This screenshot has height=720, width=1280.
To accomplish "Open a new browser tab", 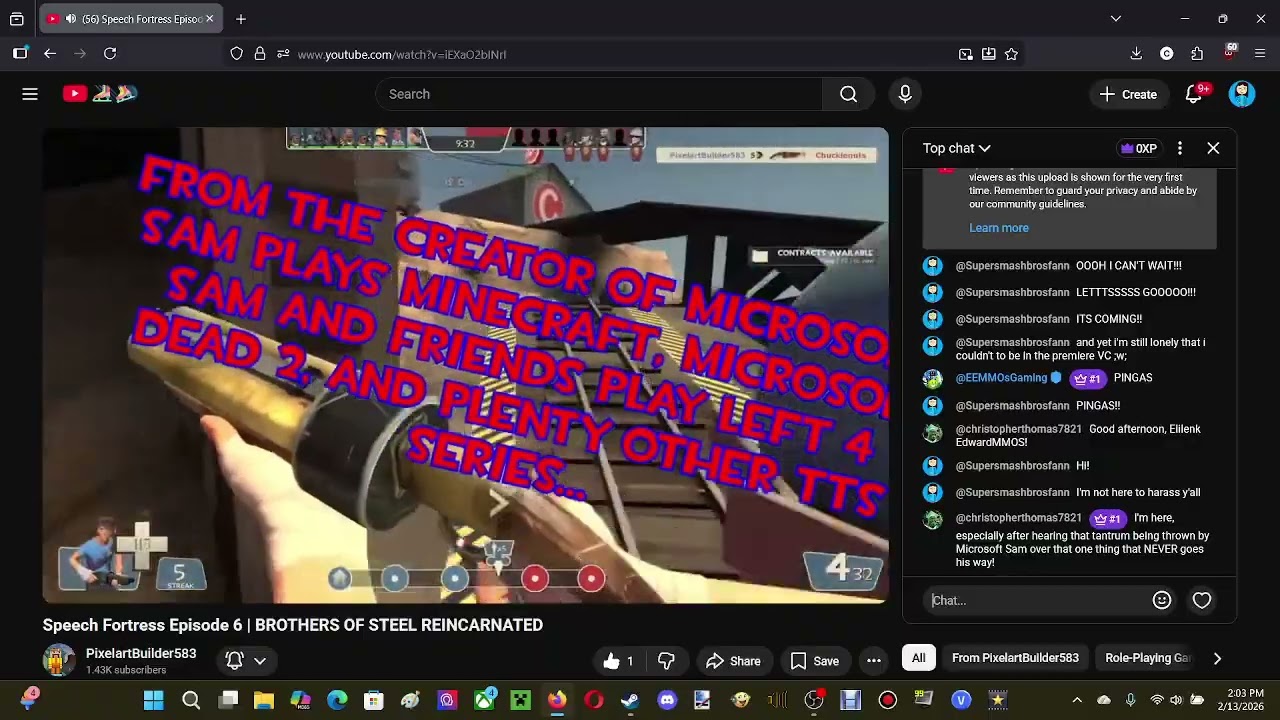I will tap(241, 19).
